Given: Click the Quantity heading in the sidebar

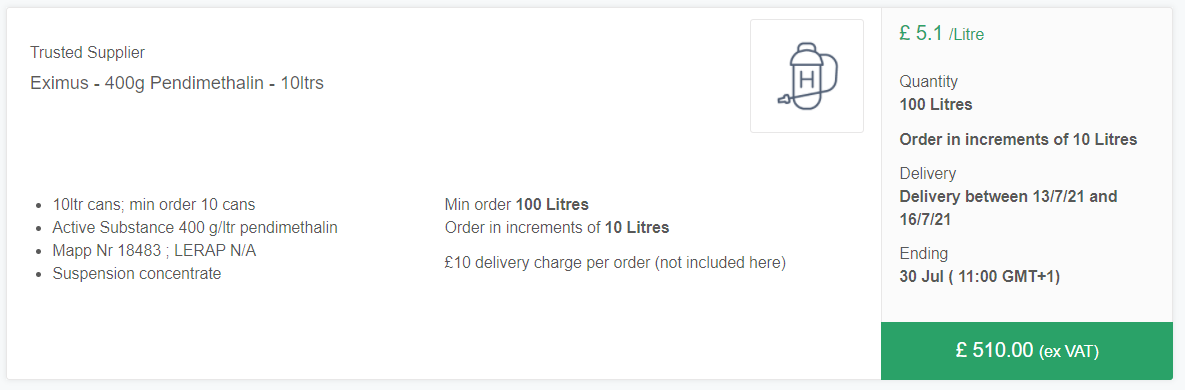Looking at the screenshot, I should [x=929, y=81].
